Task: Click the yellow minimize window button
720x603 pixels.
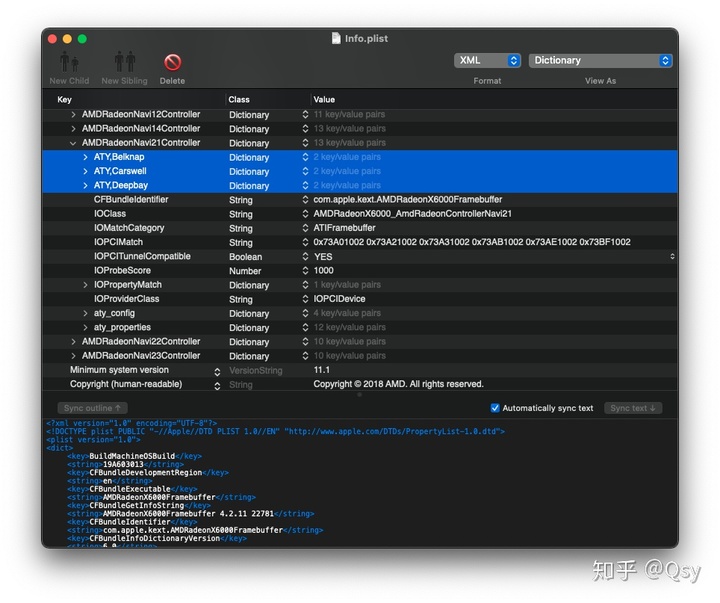Action: point(67,39)
